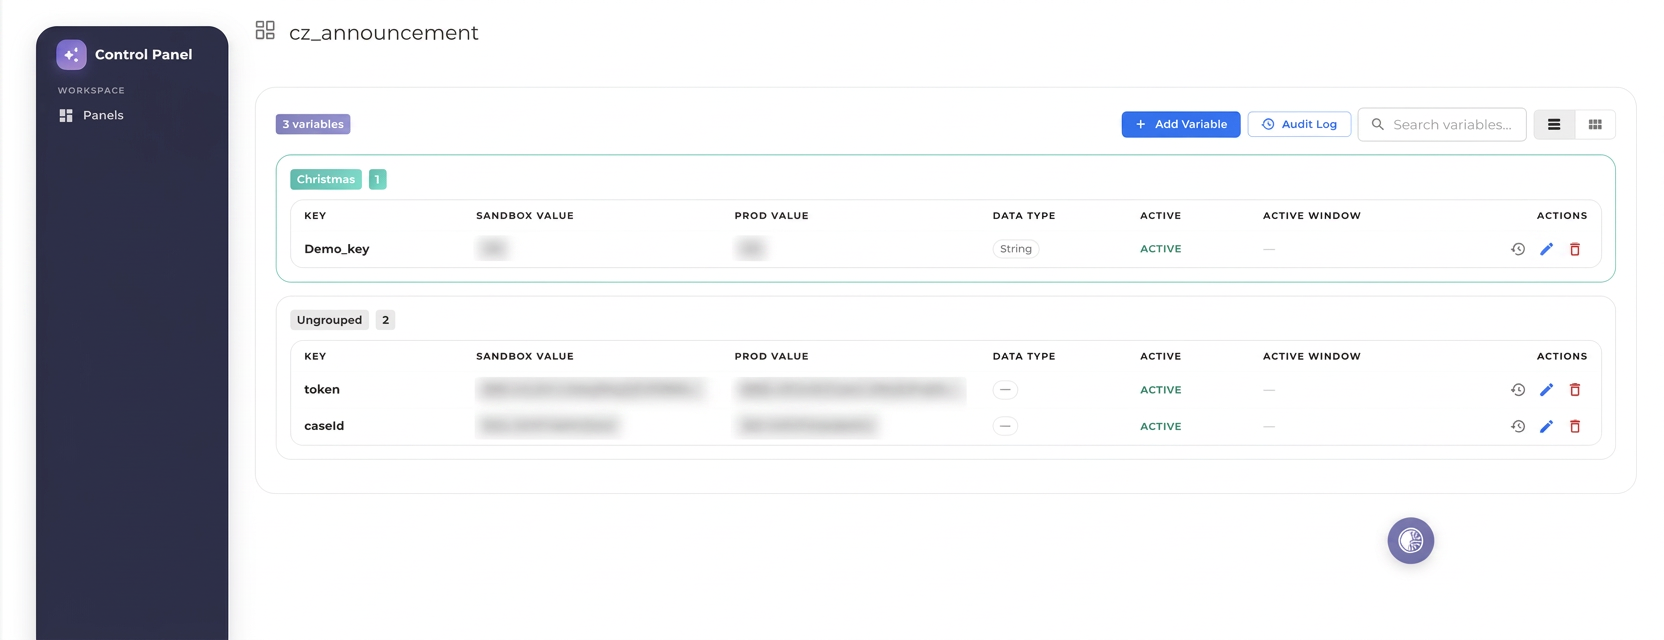The height and width of the screenshot is (640, 1664).
Task: Switch to grid view layout
Action: (x=1595, y=125)
